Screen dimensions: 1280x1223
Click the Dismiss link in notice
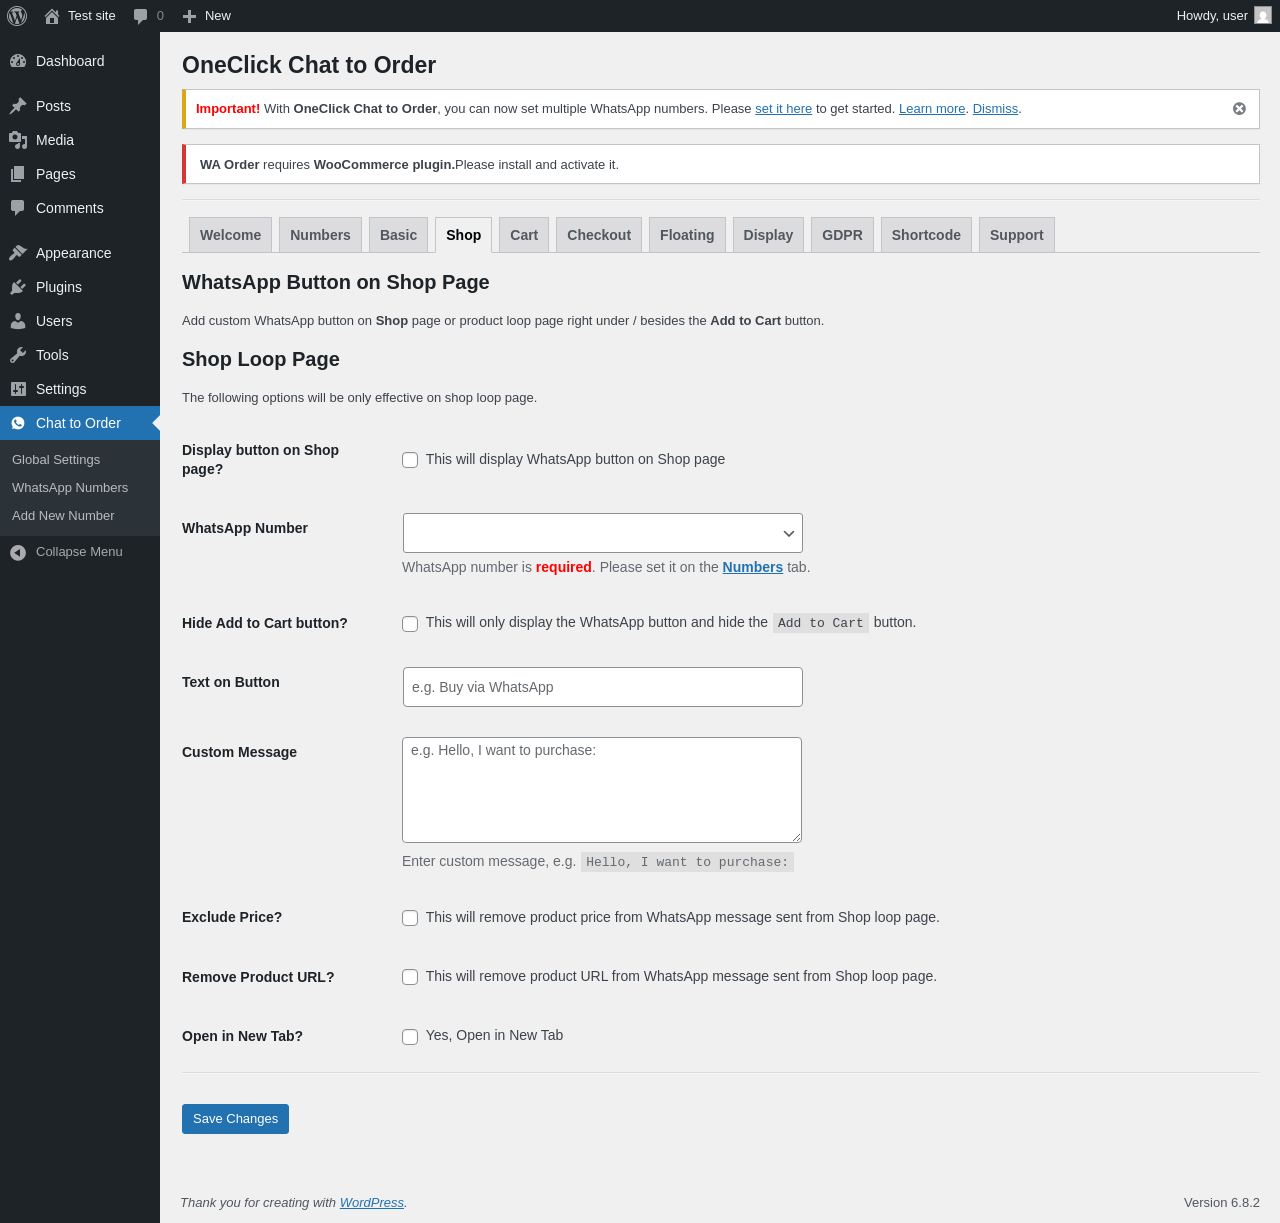pyautogui.click(x=995, y=109)
